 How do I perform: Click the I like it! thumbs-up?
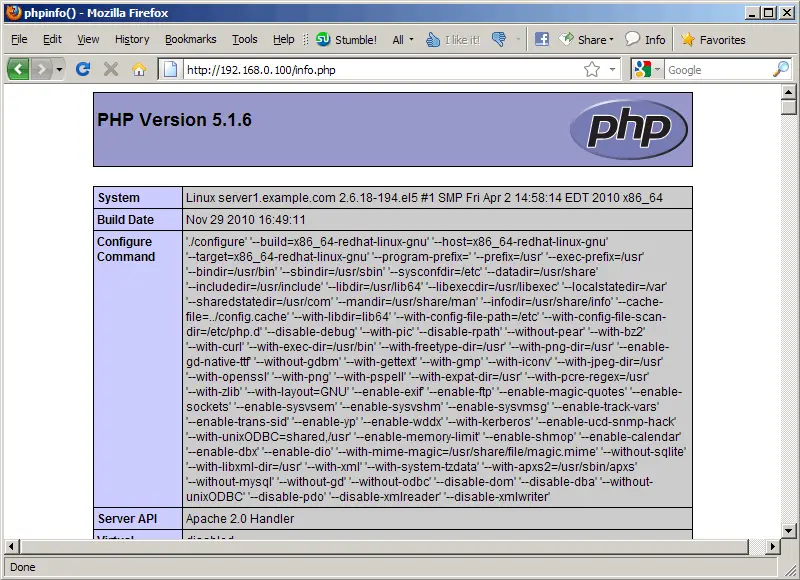coord(453,40)
